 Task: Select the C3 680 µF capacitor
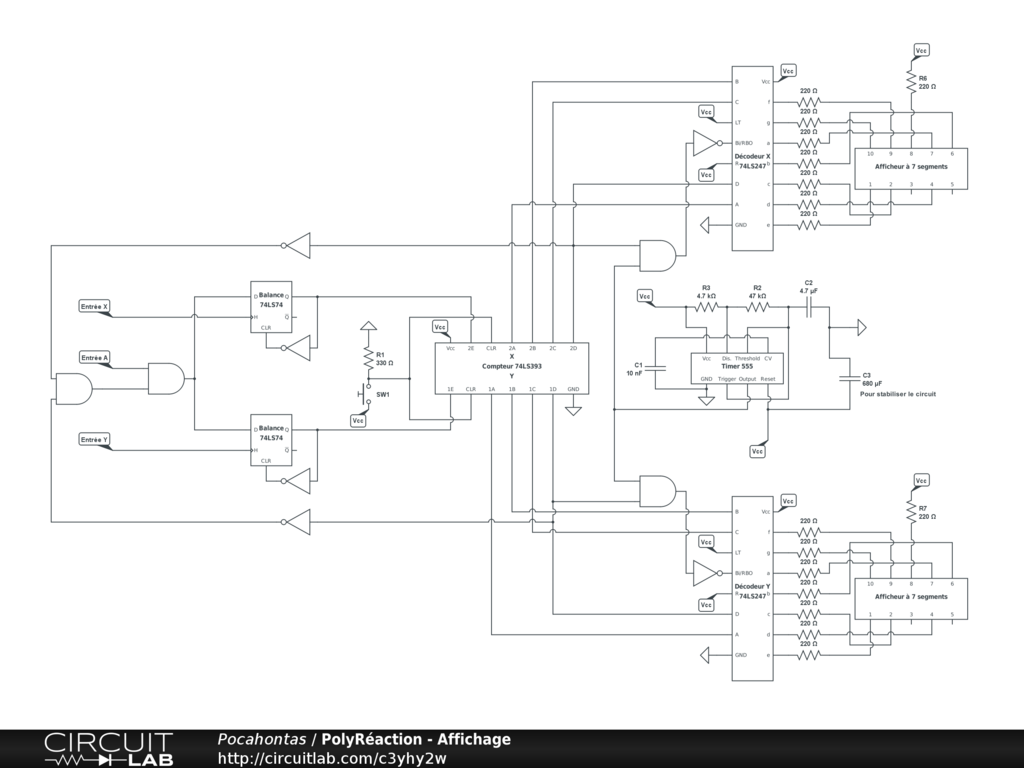(849, 378)
